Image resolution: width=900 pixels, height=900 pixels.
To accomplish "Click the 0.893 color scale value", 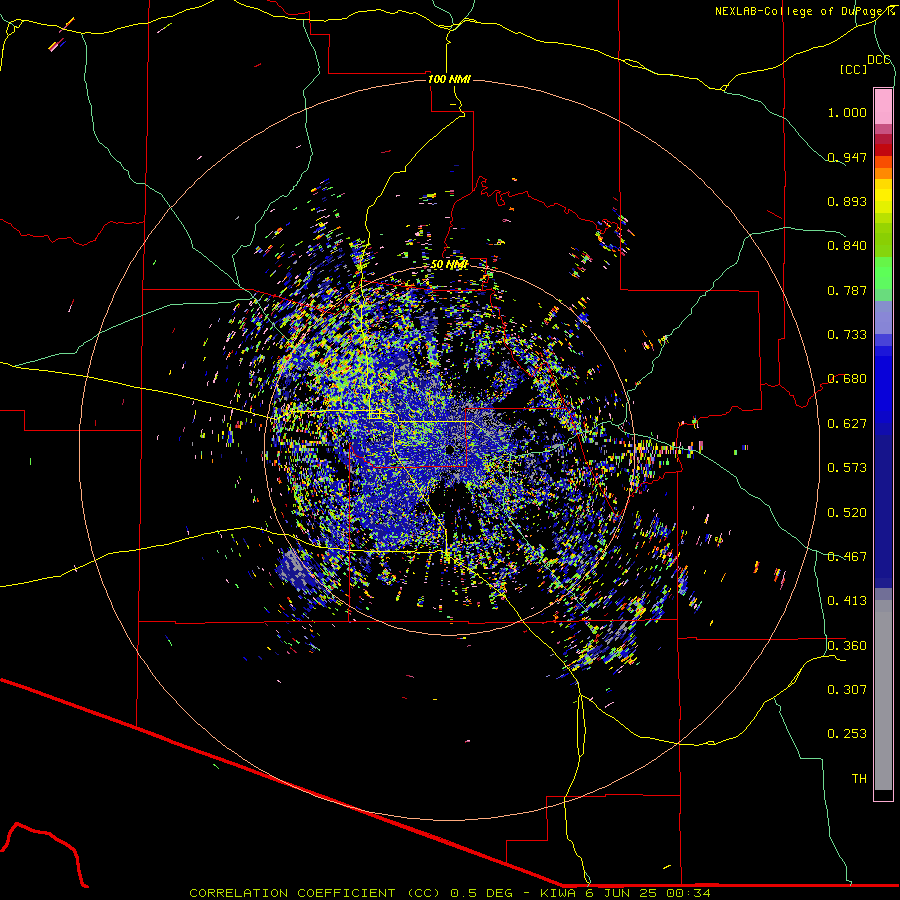I will (847, 201).
